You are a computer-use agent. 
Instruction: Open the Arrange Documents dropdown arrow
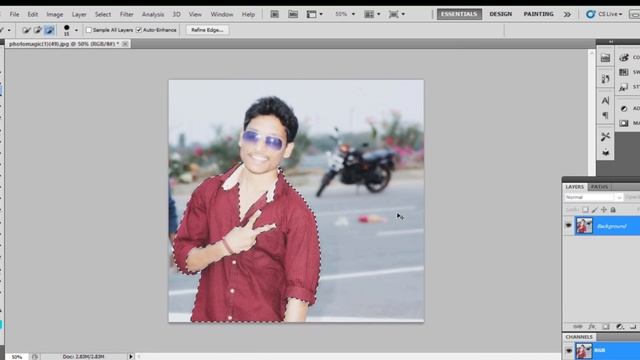(x=378, y=14)
